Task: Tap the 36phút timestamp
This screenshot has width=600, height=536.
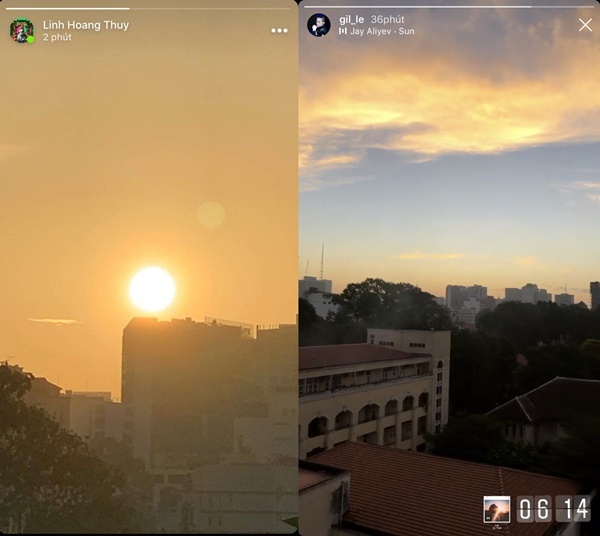Action: pyautogui.click(x=387, y=20)
